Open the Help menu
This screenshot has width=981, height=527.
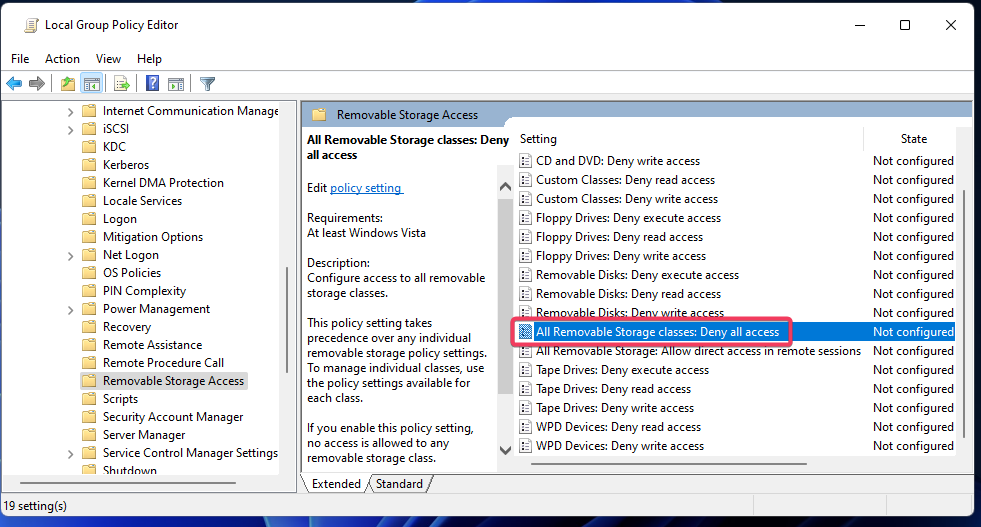[x=149, y=59]
